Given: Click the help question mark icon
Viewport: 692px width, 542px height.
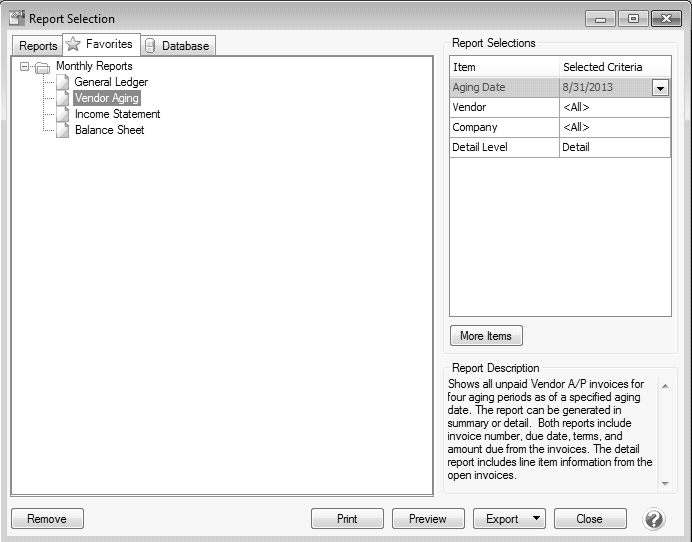Looking at the screenshot, I should click(x=654, y=519).
